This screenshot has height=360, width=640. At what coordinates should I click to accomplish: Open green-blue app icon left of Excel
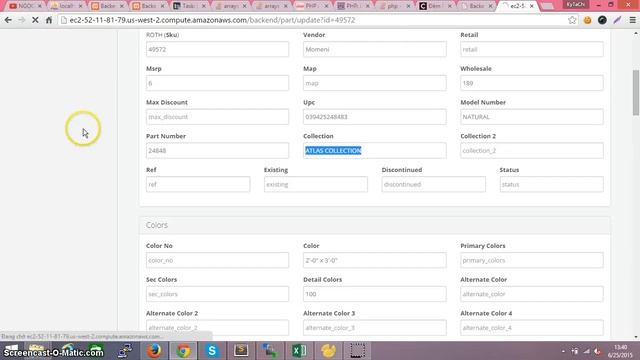tap(270, 351)
